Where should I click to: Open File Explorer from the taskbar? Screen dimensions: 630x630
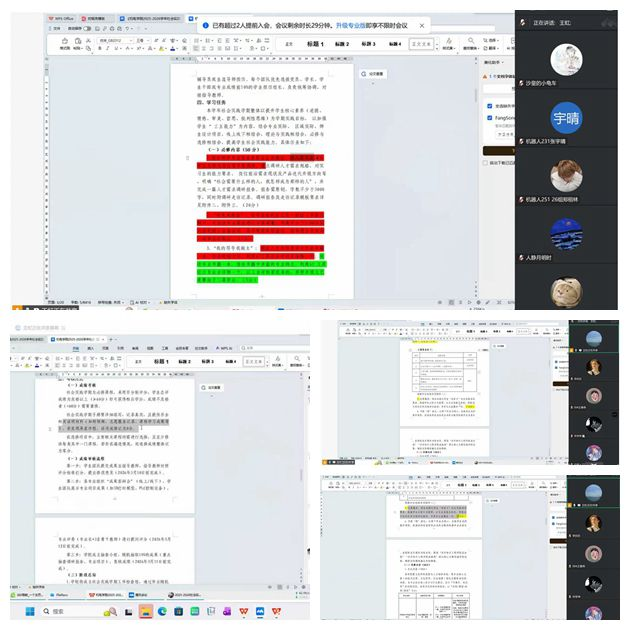[x=145, y=609]
